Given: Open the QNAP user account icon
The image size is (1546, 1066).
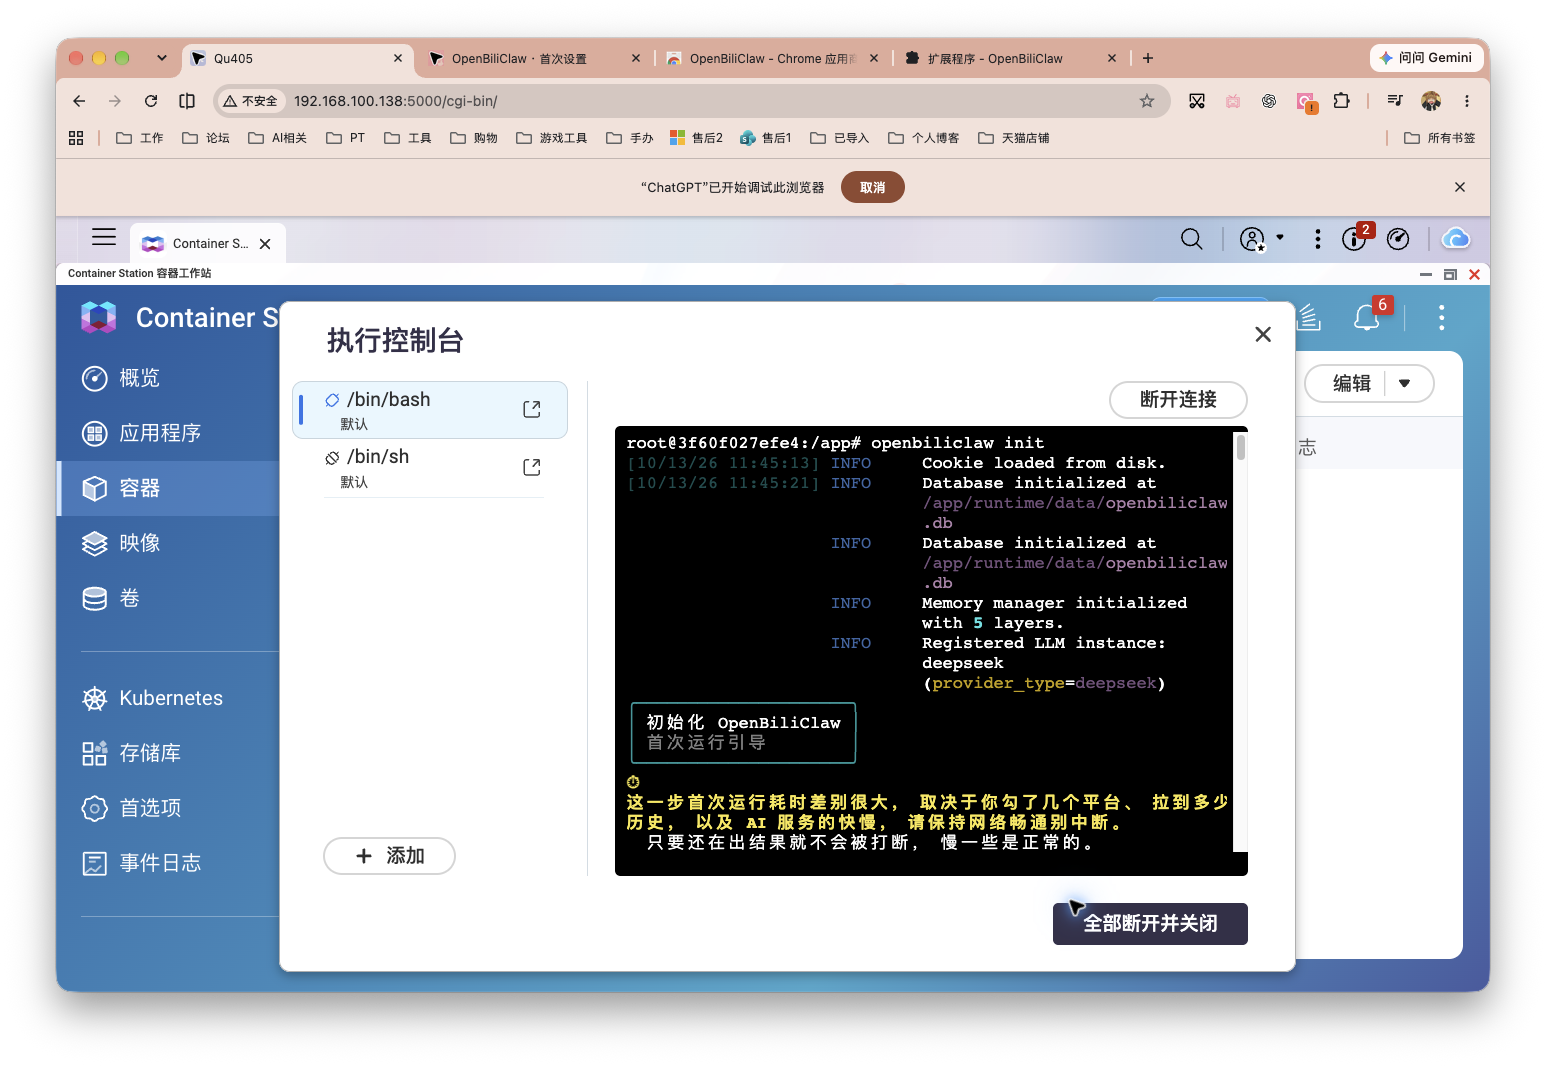Looking at the screenshot, I should click(1252, 239).
